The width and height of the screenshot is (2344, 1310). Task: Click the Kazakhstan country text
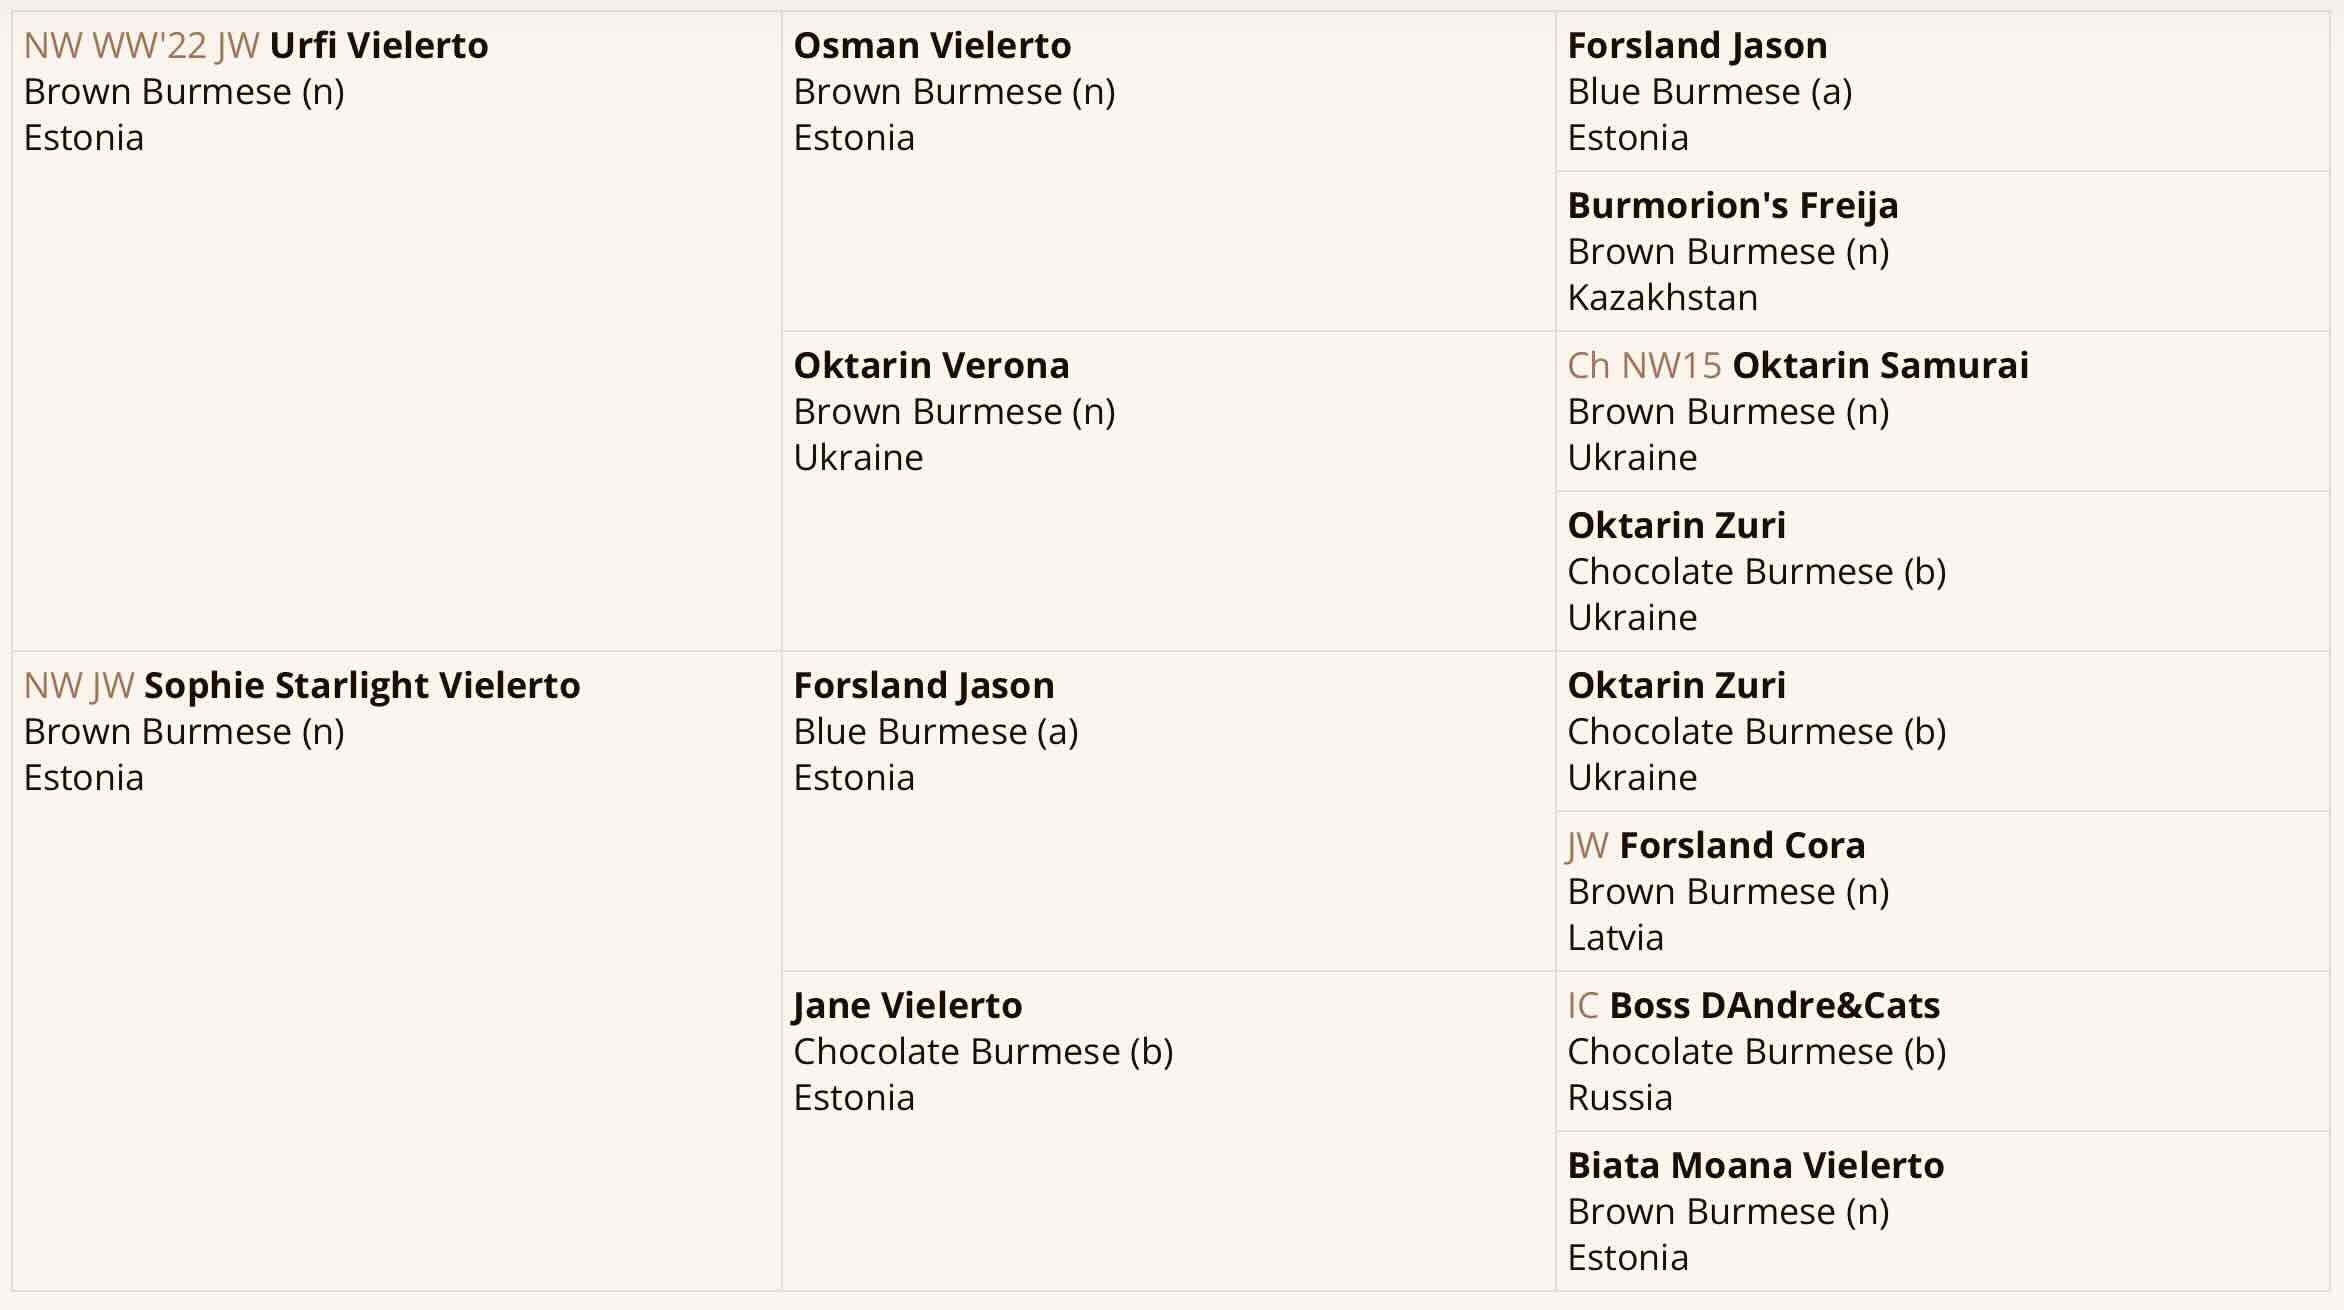point(1663,298)
